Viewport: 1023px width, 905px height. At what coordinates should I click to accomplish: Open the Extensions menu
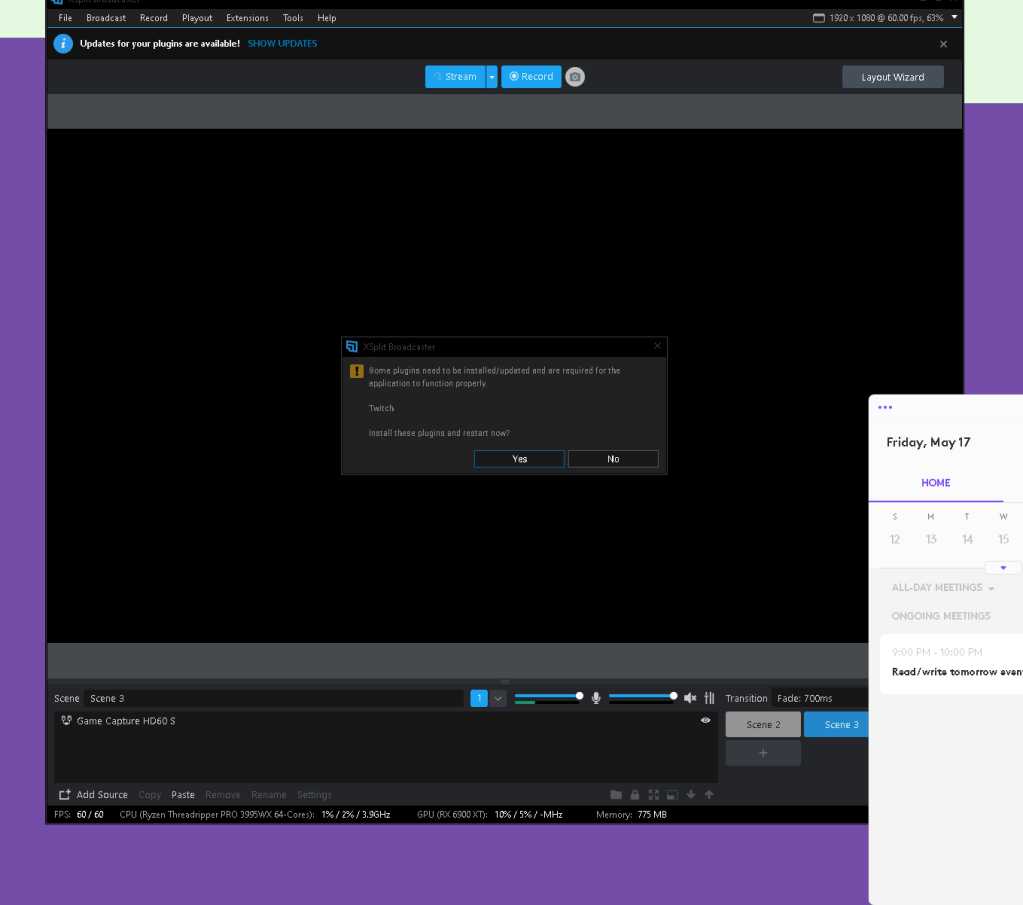[247, 18]
